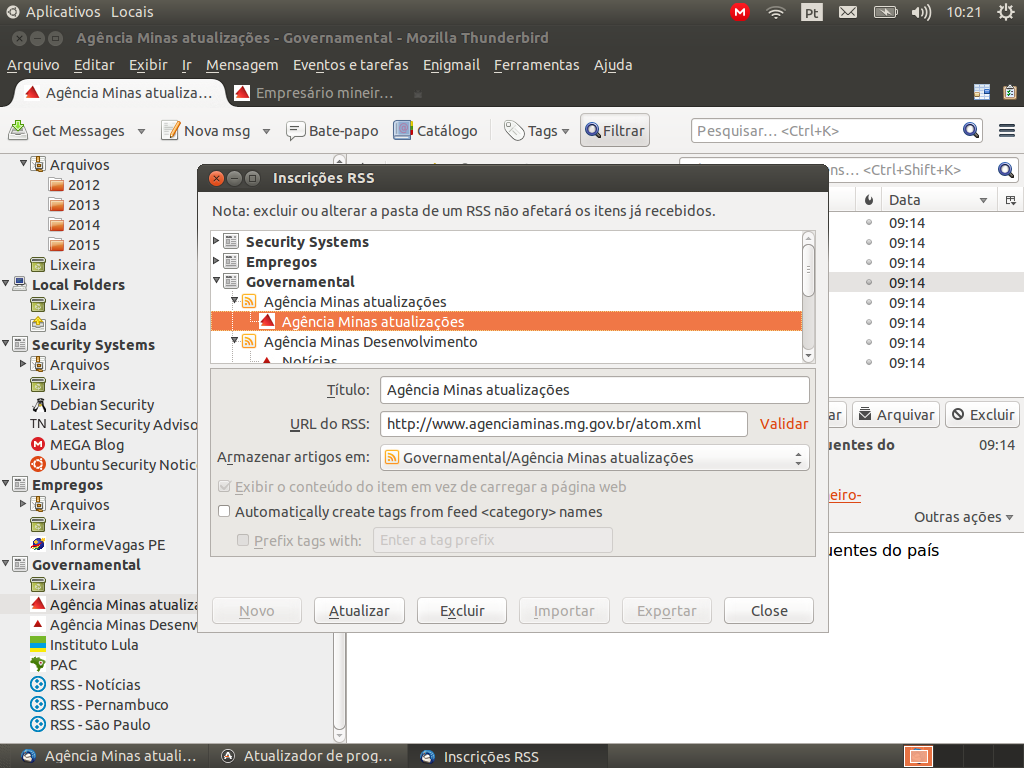Click the Excluir button in RSS dialog
The height and width of the screenshot is (768, 1024).
pyautogui.click(x=462, y=611)
